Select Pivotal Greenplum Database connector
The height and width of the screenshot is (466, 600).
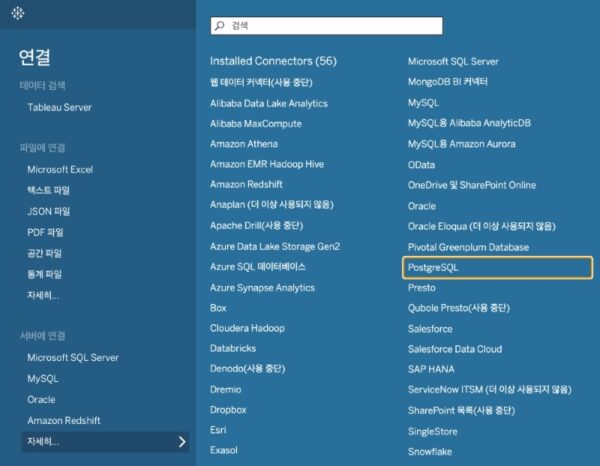468,248
